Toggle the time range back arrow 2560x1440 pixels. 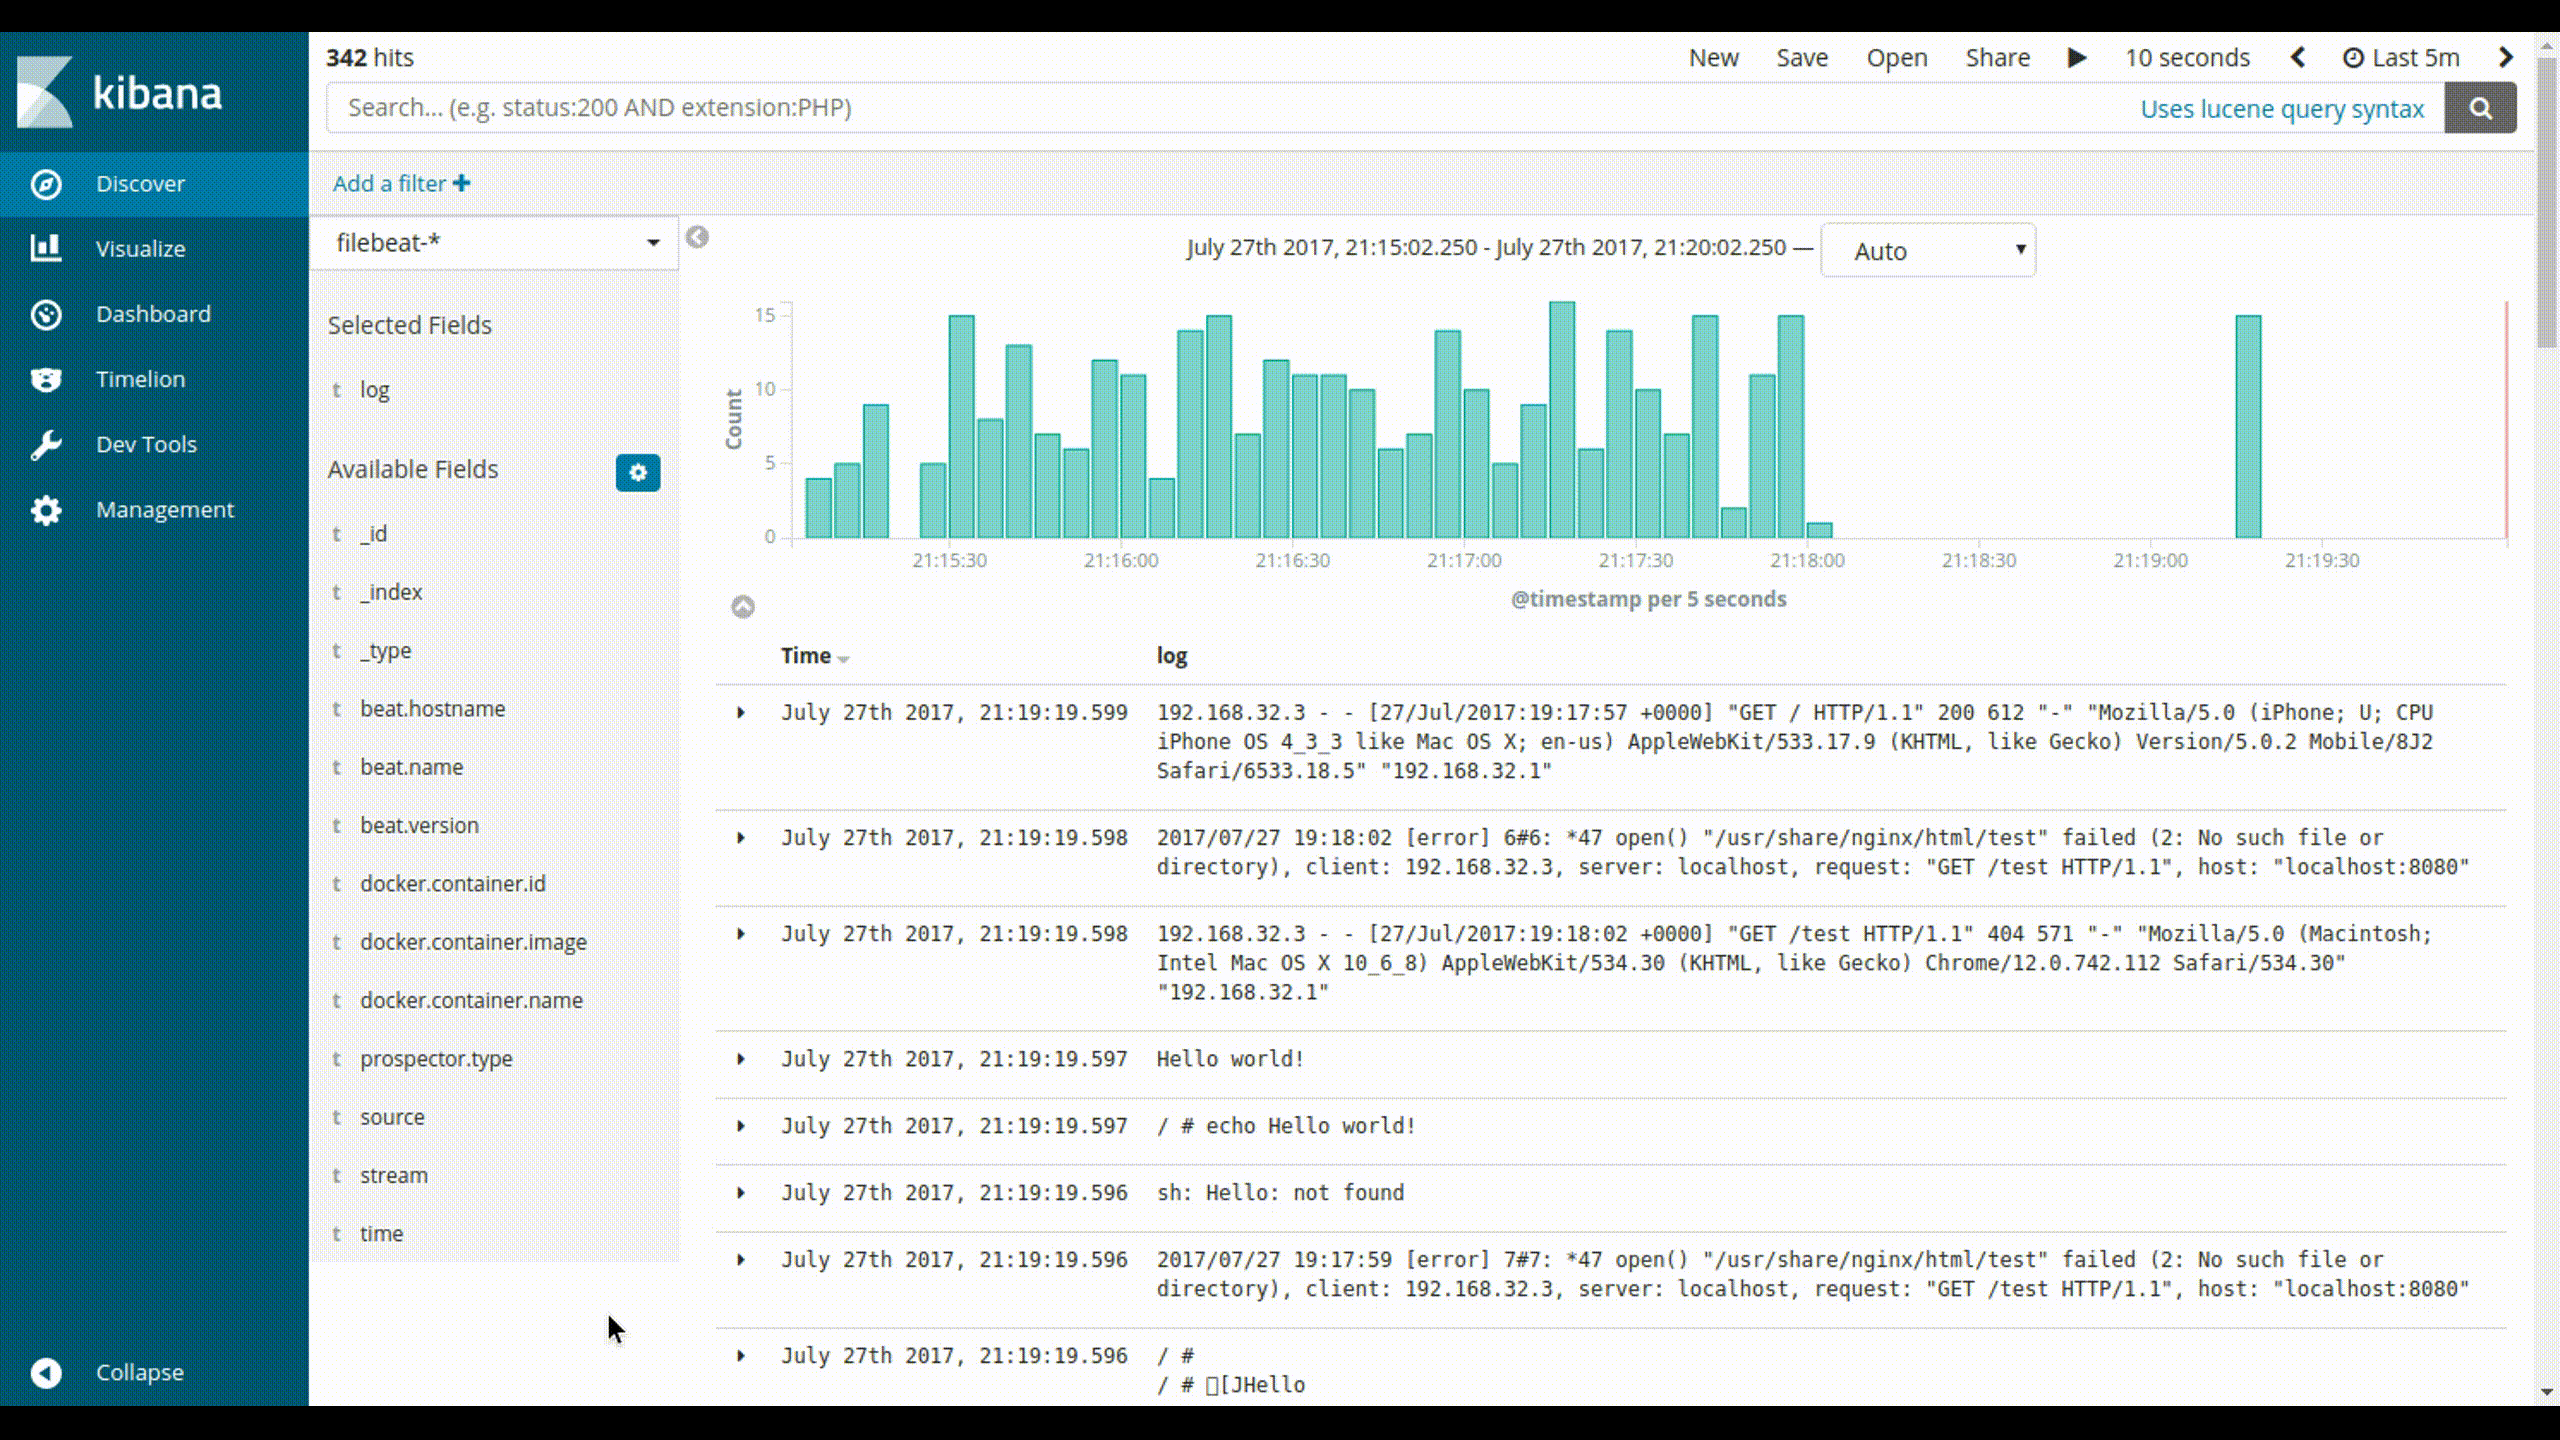2298,56
